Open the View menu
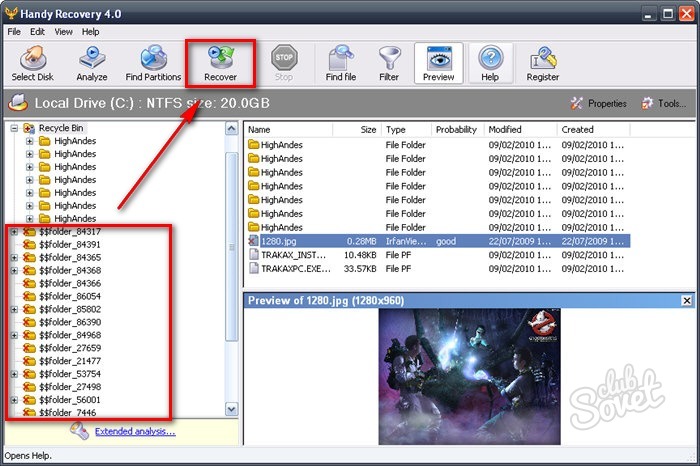The width and height of the screenshot is (700, 466). pos(63,32)
